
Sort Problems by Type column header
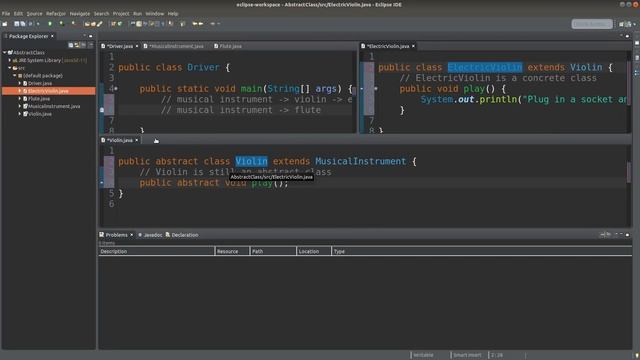[x=482, y=251]
